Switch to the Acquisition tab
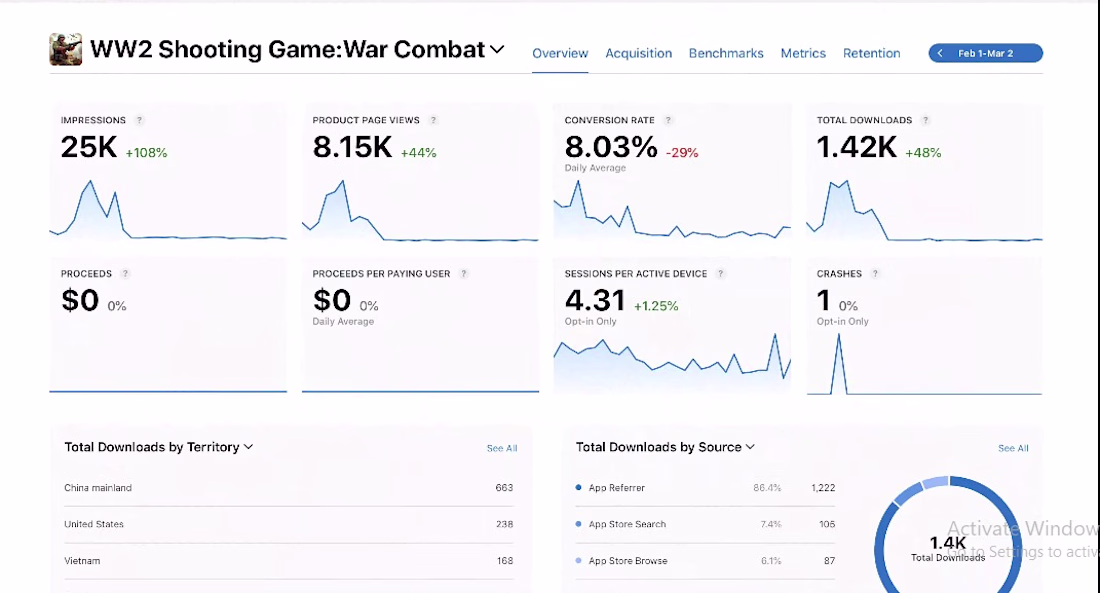This screenshot has width=1100, height=593. coord(638,53)
